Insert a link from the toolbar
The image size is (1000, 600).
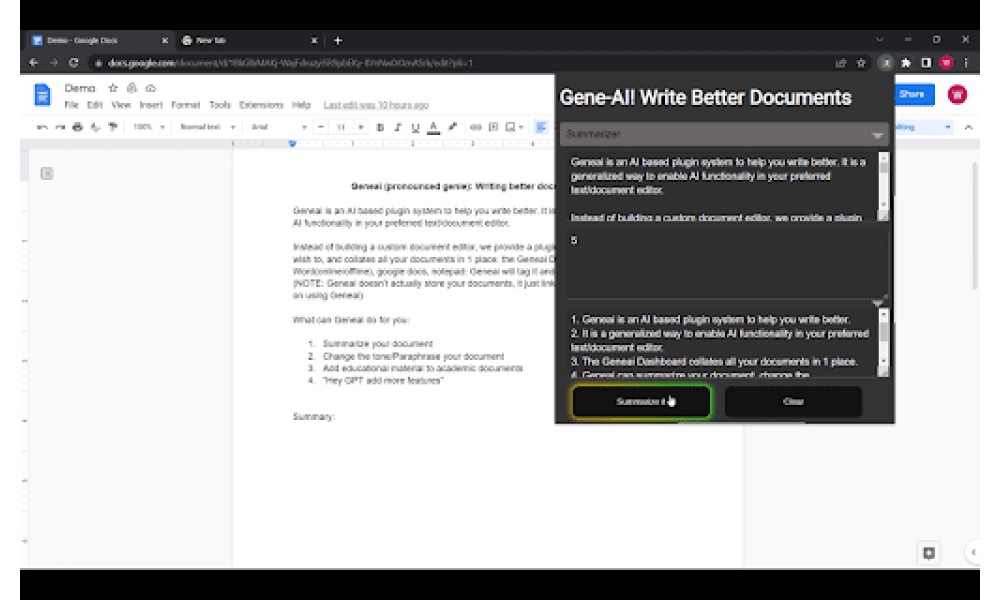point(475,127)
